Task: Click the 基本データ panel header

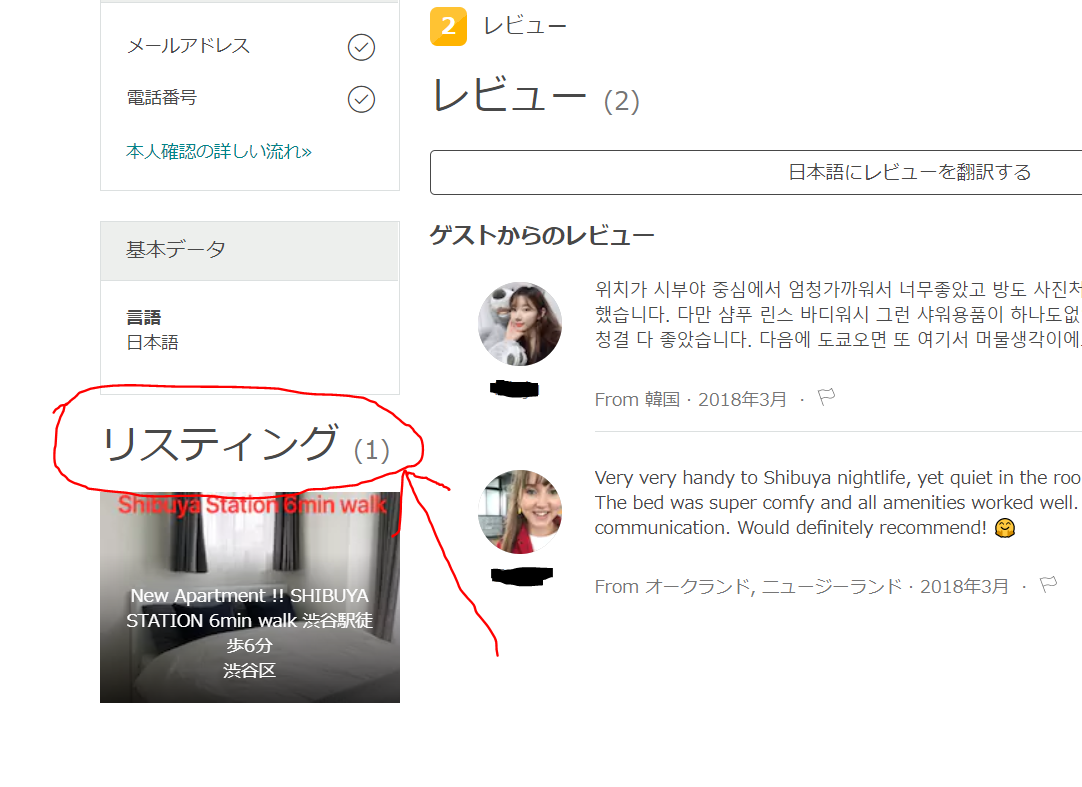Action: coord(250,250)
